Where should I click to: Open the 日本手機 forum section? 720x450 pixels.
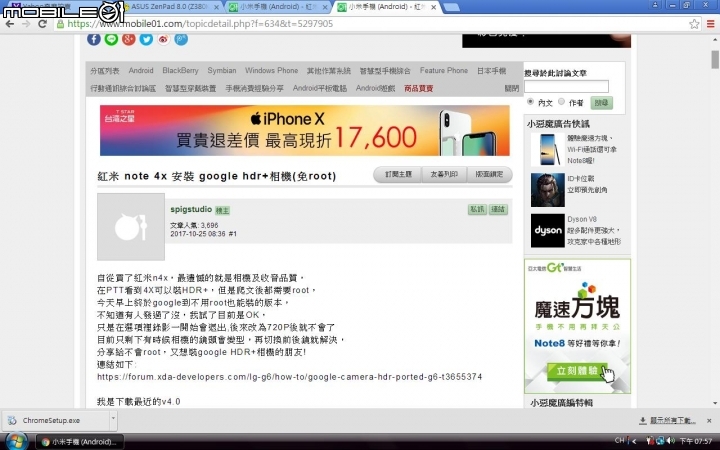point(491,71)
